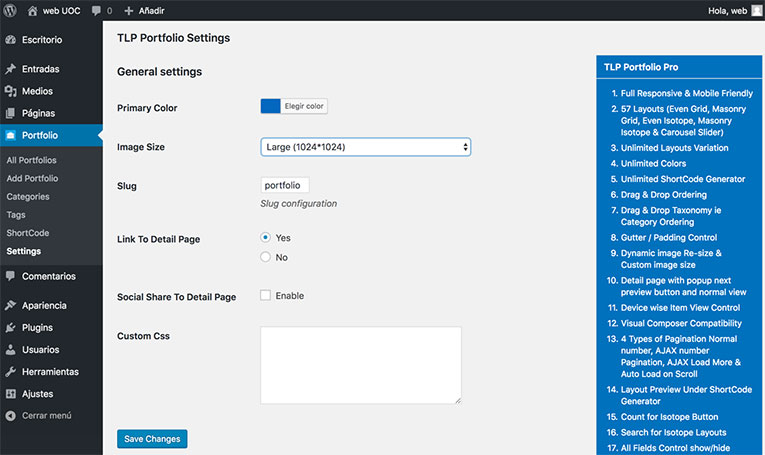Open the Image Size dropdown
The height and width of the screenshot is (455, 765).
pyautogui.click(x=365, y=147)
